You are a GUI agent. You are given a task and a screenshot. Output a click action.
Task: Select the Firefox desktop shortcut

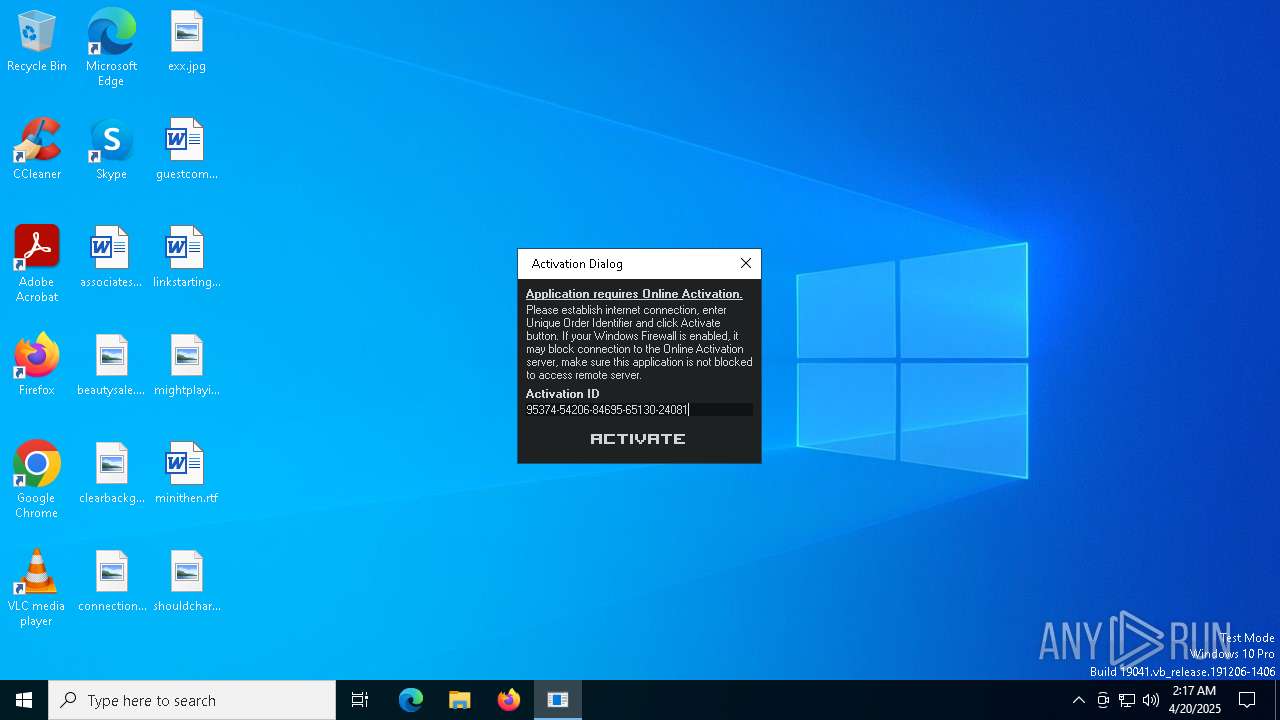coord(37,366)
